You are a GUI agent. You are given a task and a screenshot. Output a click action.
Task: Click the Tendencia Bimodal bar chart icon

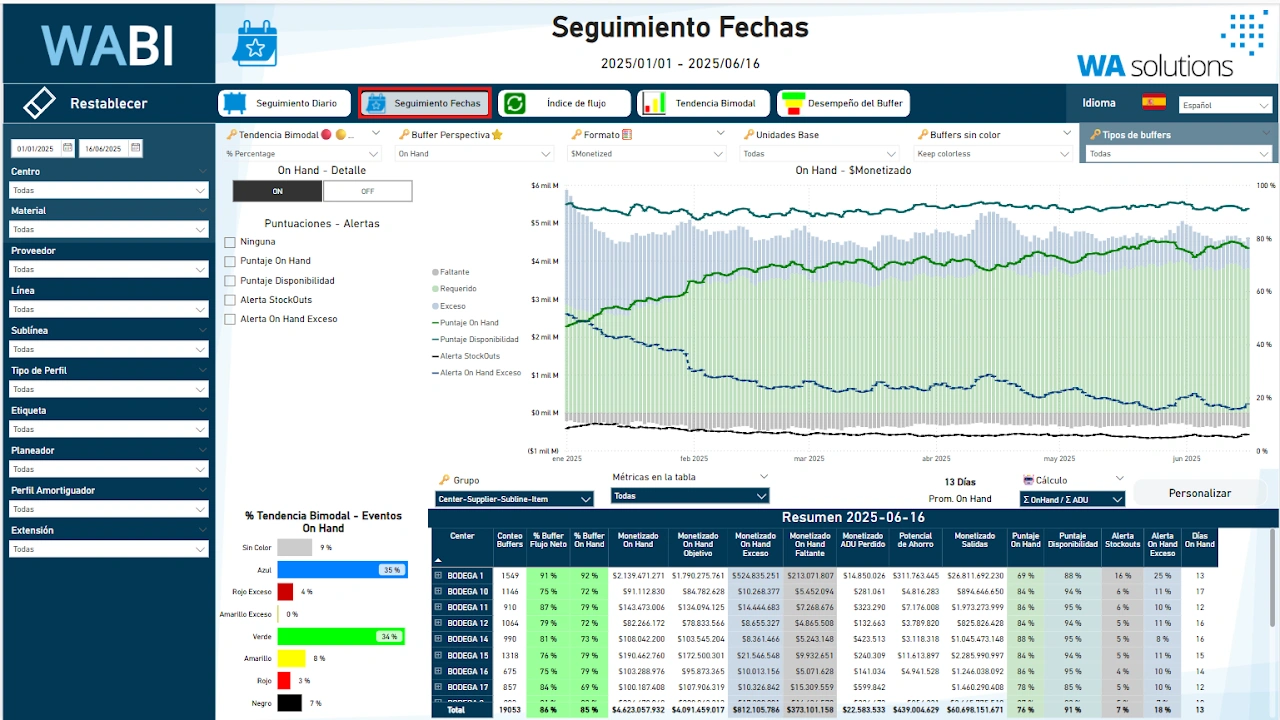pos(653,103)
